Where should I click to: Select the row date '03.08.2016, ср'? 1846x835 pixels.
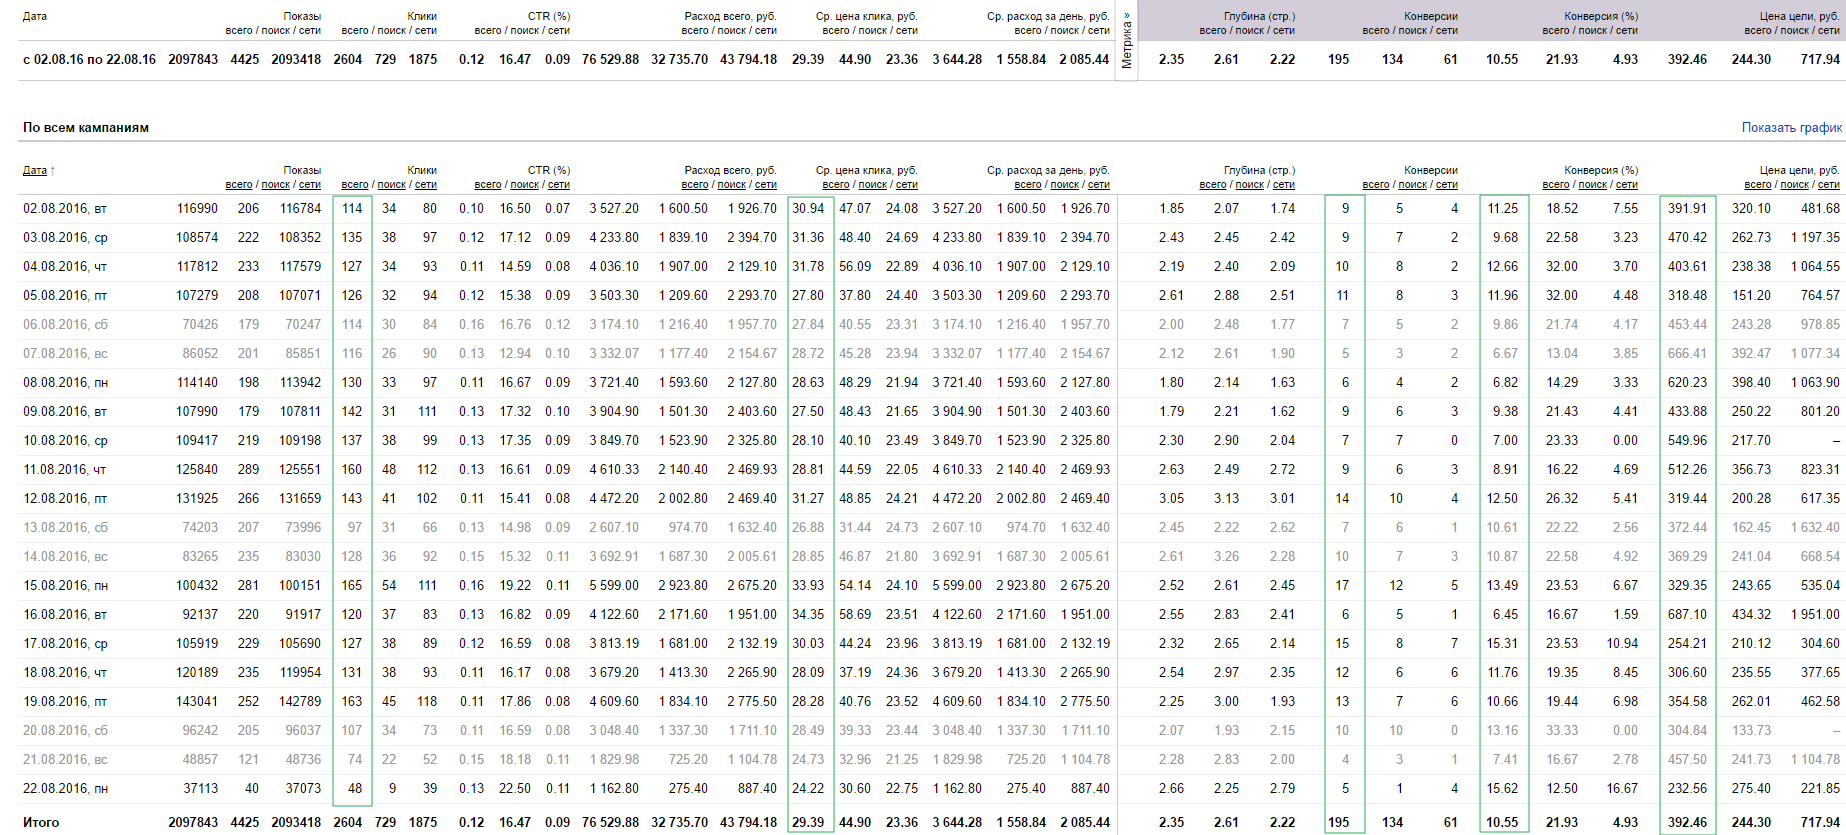(x=65, y=238)
